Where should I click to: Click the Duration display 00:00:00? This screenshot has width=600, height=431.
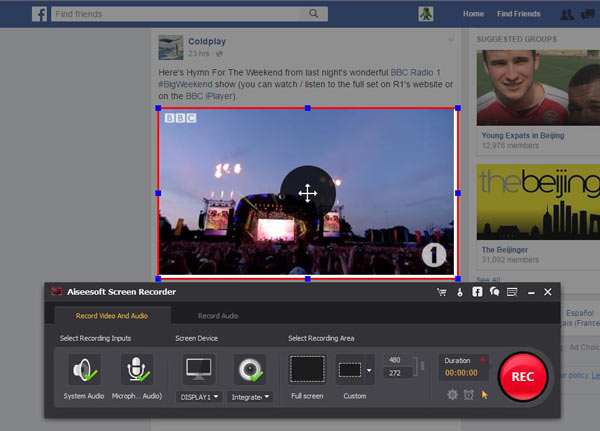pyautogui.click(x=461, y=373)
